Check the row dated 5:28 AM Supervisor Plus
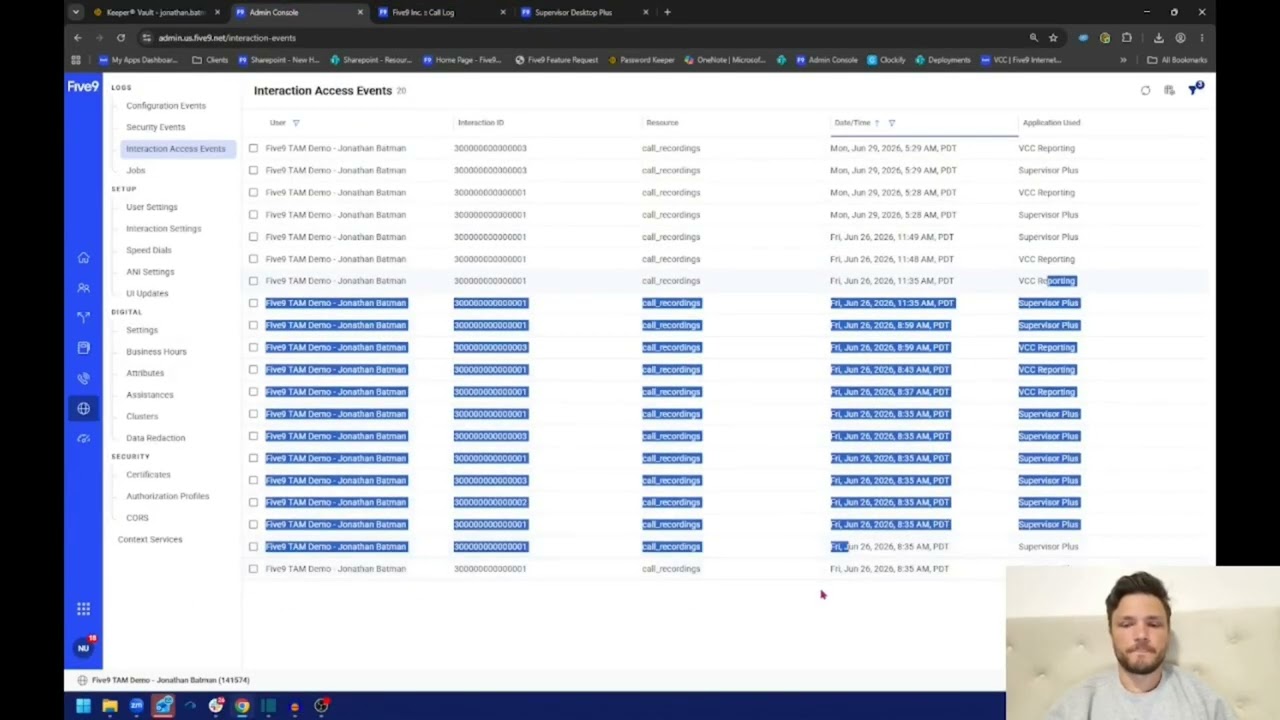 tap(253, 214)
